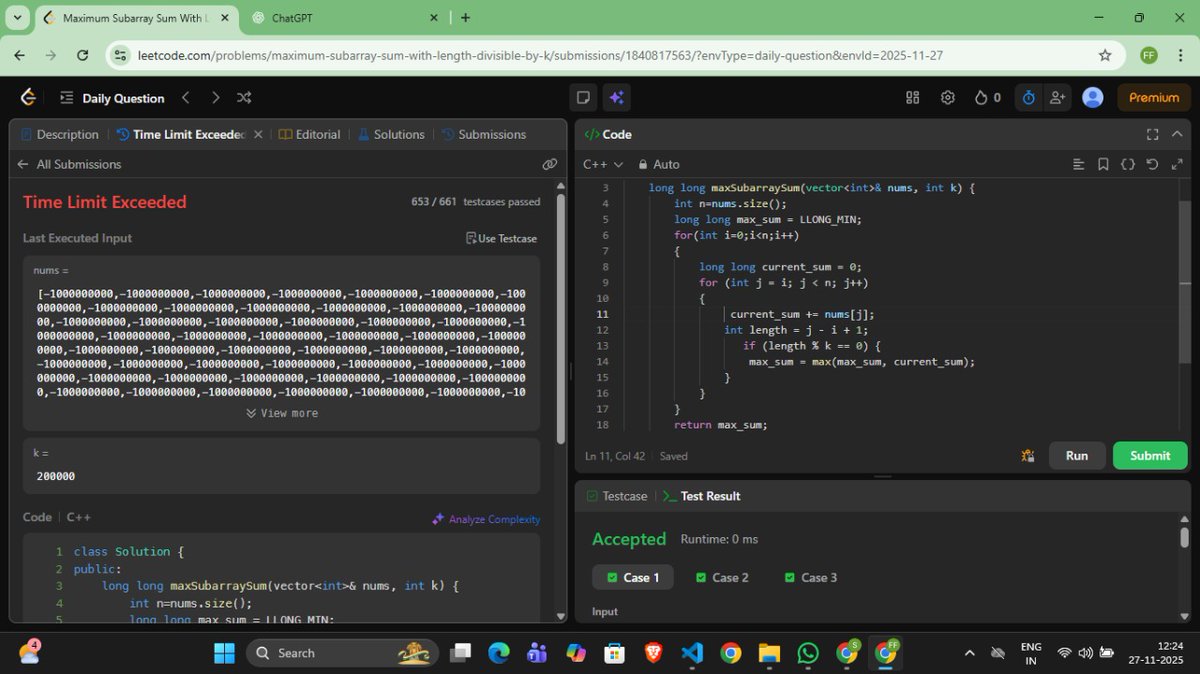Select Case 3 result
Viewport: 1200px width, 674px height.
pos(810,577)
